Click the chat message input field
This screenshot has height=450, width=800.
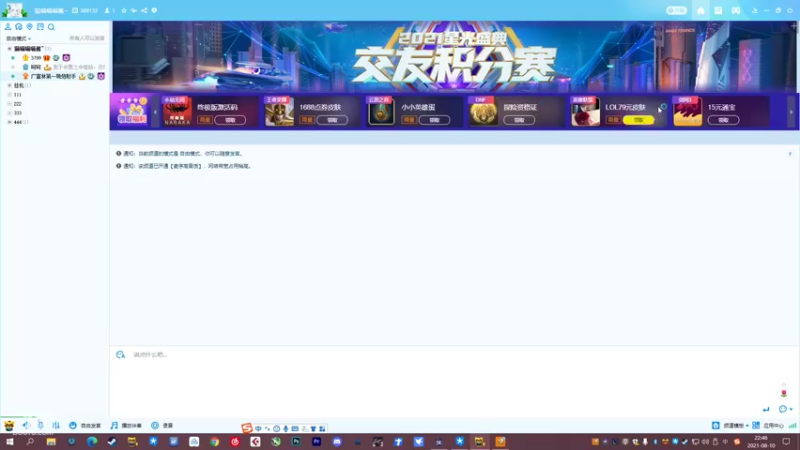454,378
